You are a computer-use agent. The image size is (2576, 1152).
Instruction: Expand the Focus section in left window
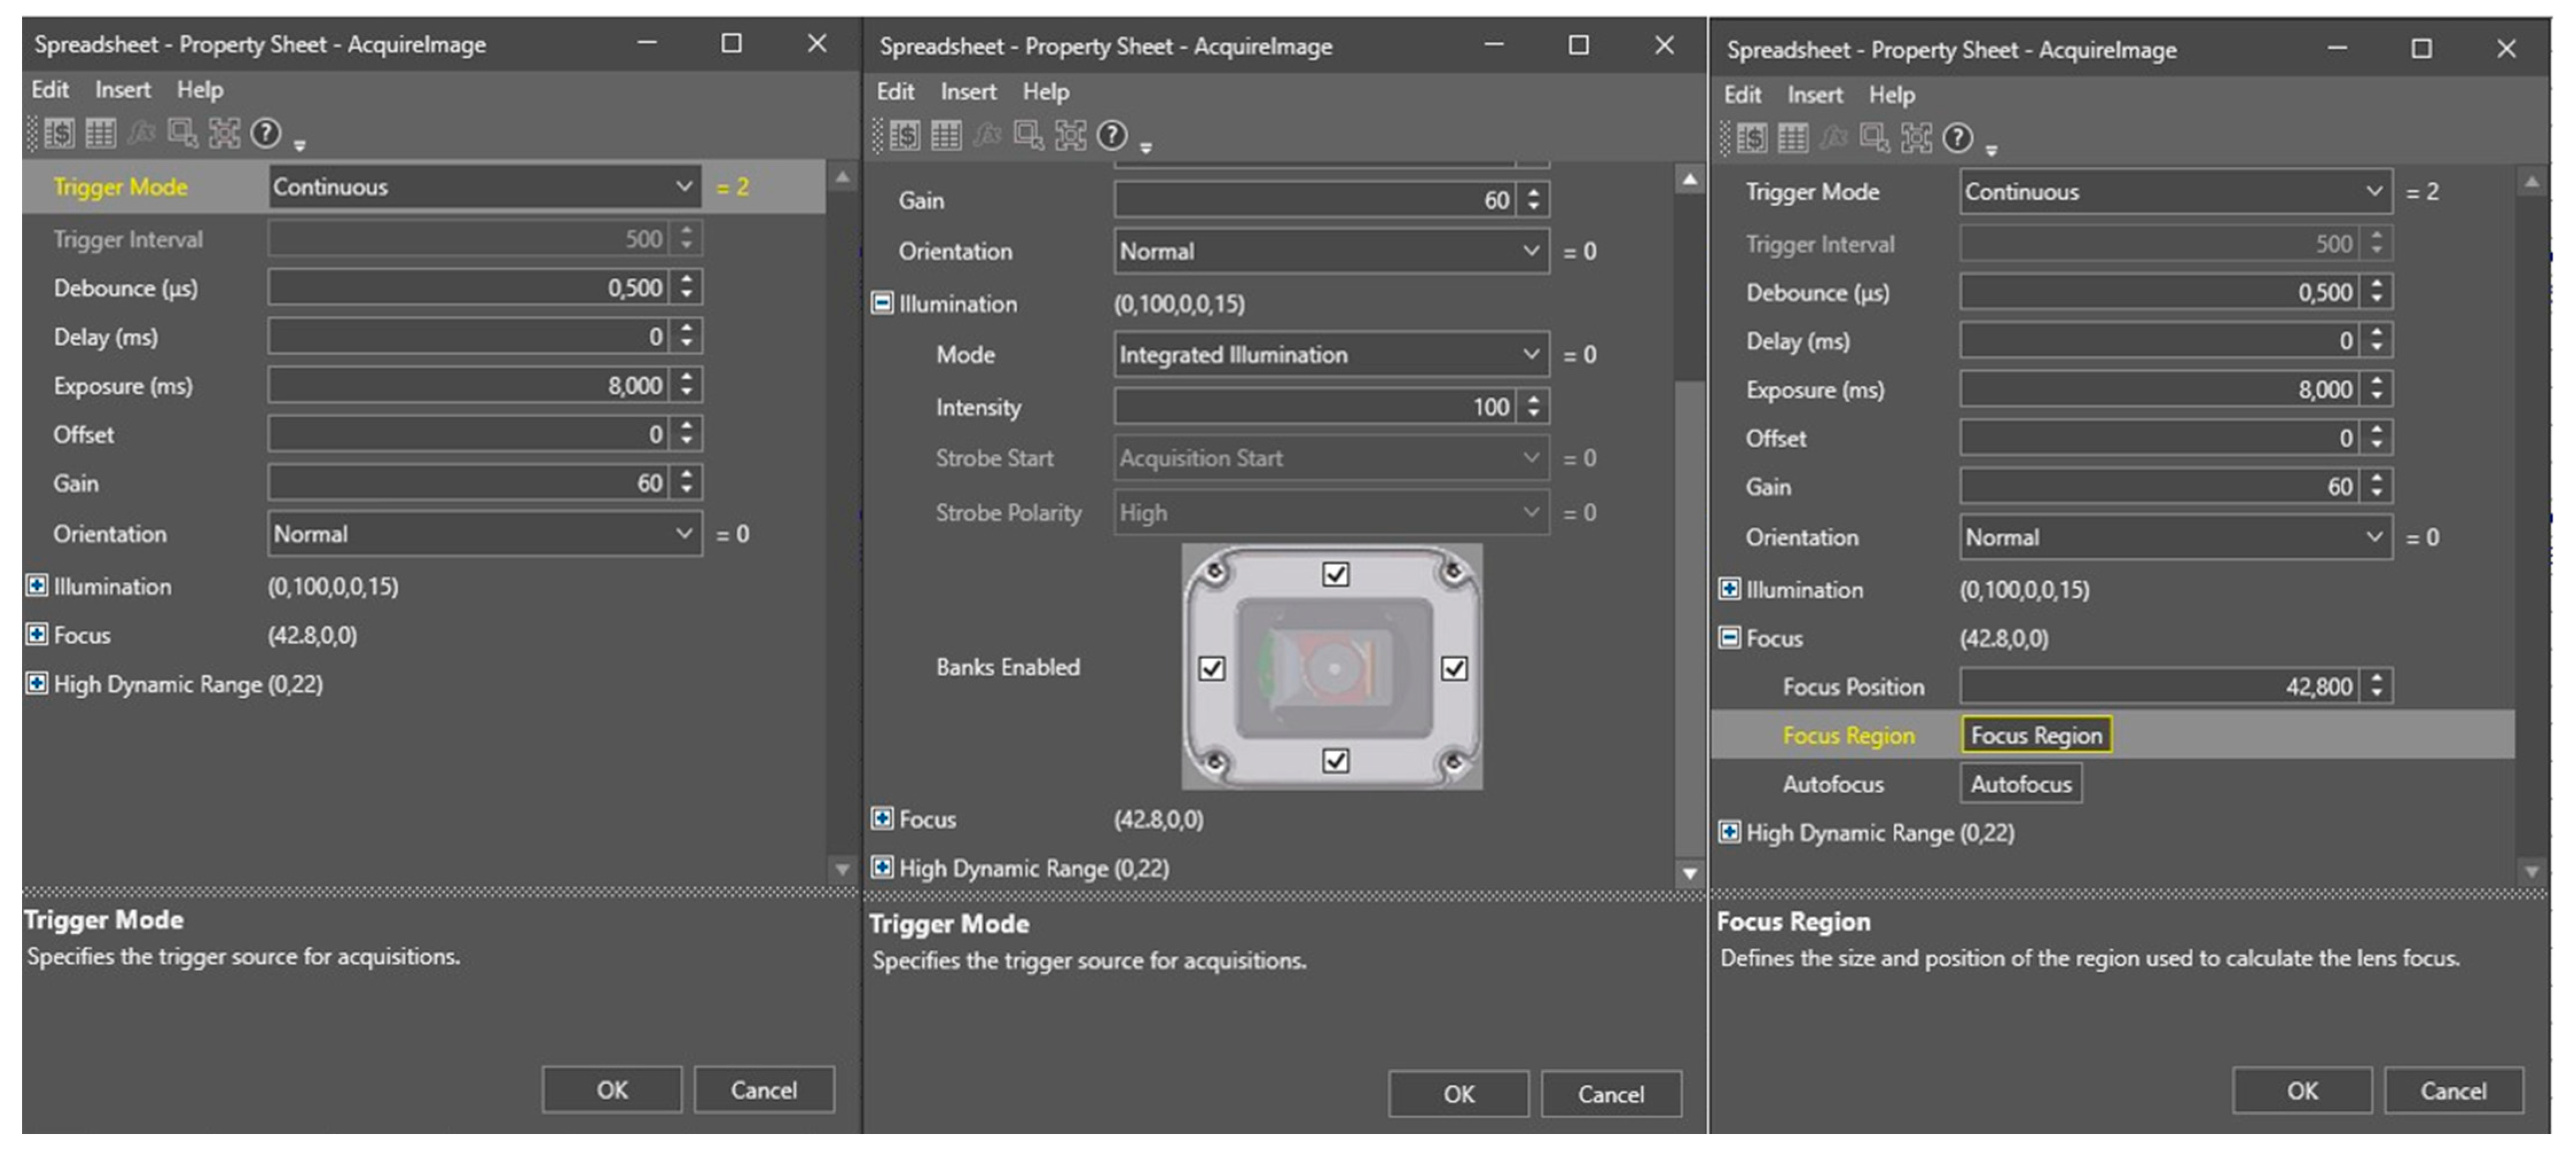coord(37,635)
